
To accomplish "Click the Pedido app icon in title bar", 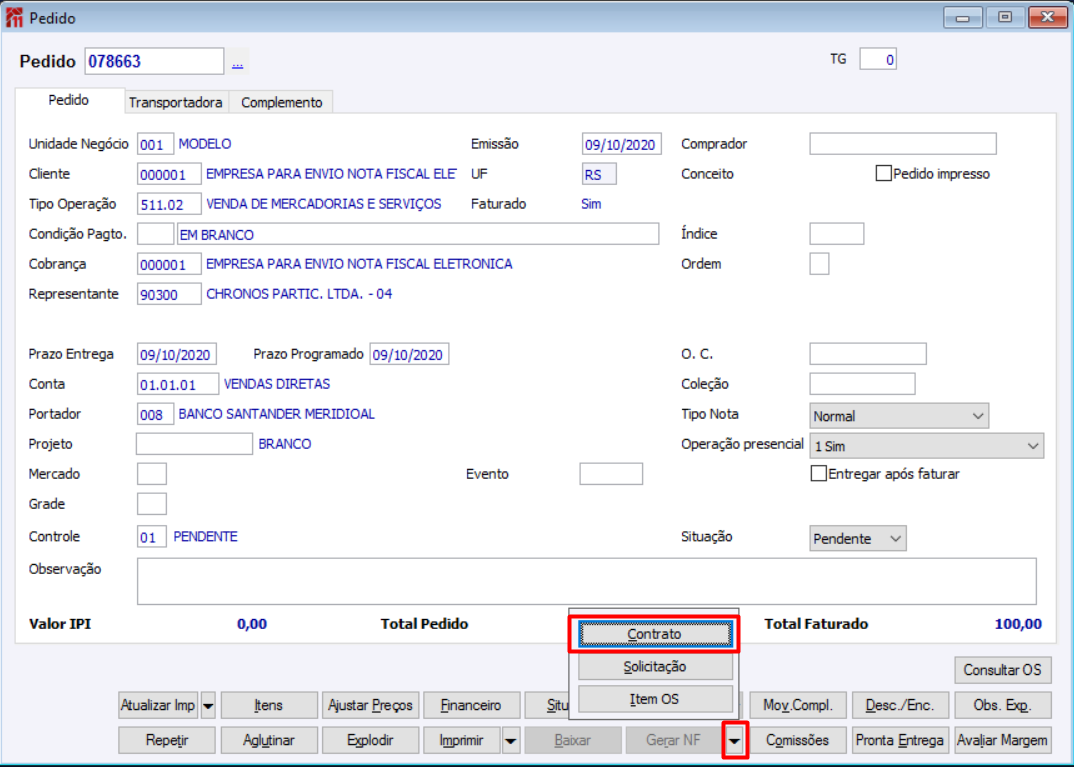I will tap(14, 18).
